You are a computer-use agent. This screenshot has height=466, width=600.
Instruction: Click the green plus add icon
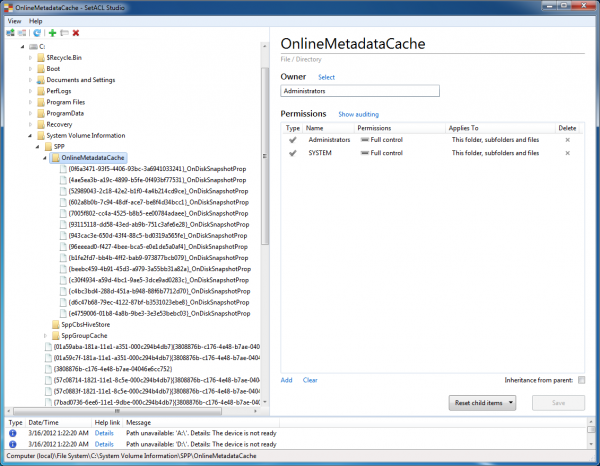pos(52,33)
